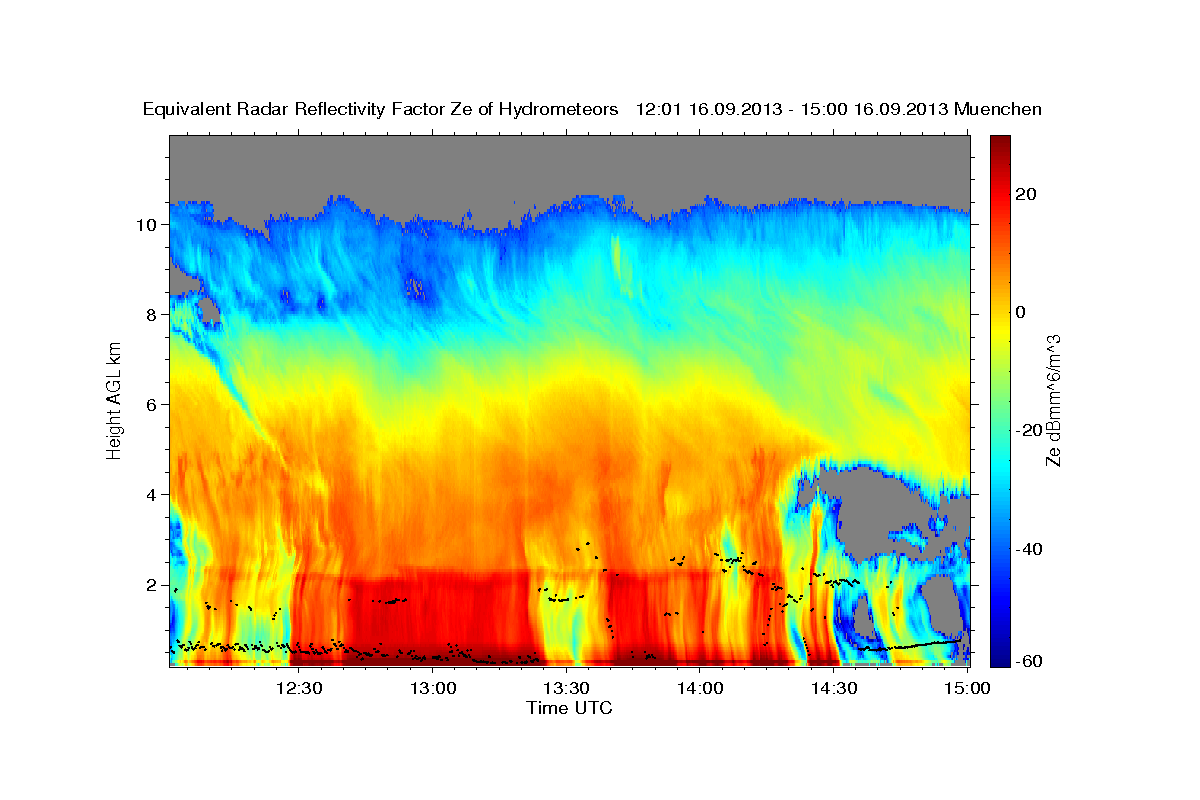1200x800 pixels.
Task: Click the colorbar value -20
Action: click(x=1028, y=430)
